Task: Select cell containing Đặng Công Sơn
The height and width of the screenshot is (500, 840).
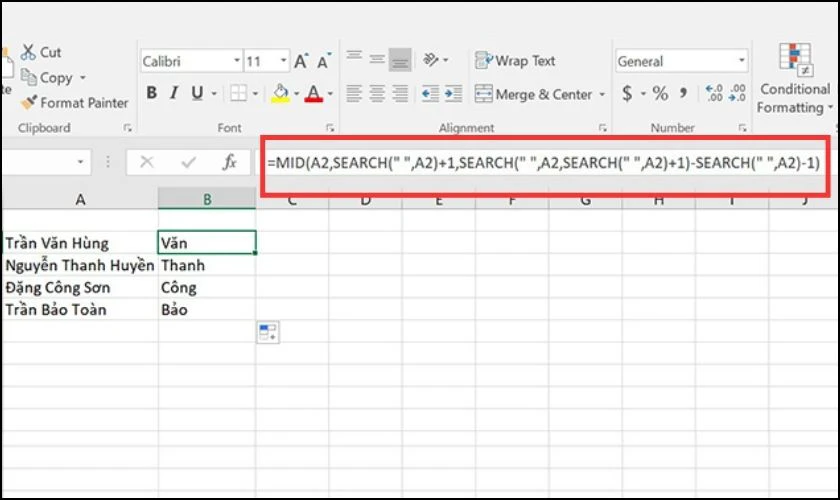Action: click(x=80, y=287)
